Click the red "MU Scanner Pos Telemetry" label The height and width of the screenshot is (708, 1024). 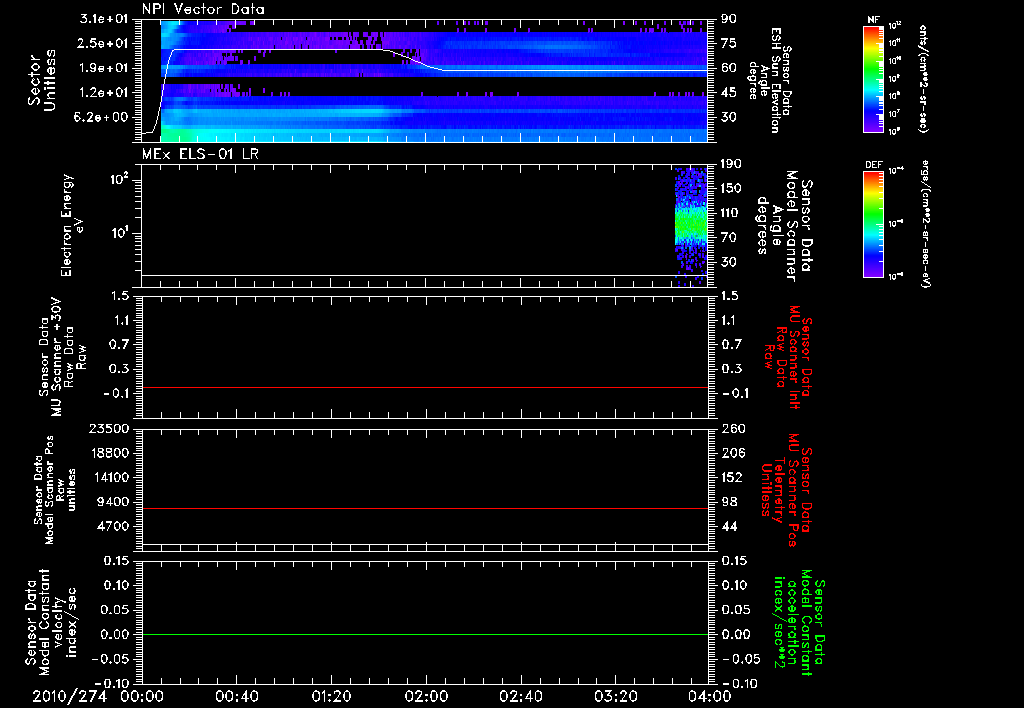787,490
